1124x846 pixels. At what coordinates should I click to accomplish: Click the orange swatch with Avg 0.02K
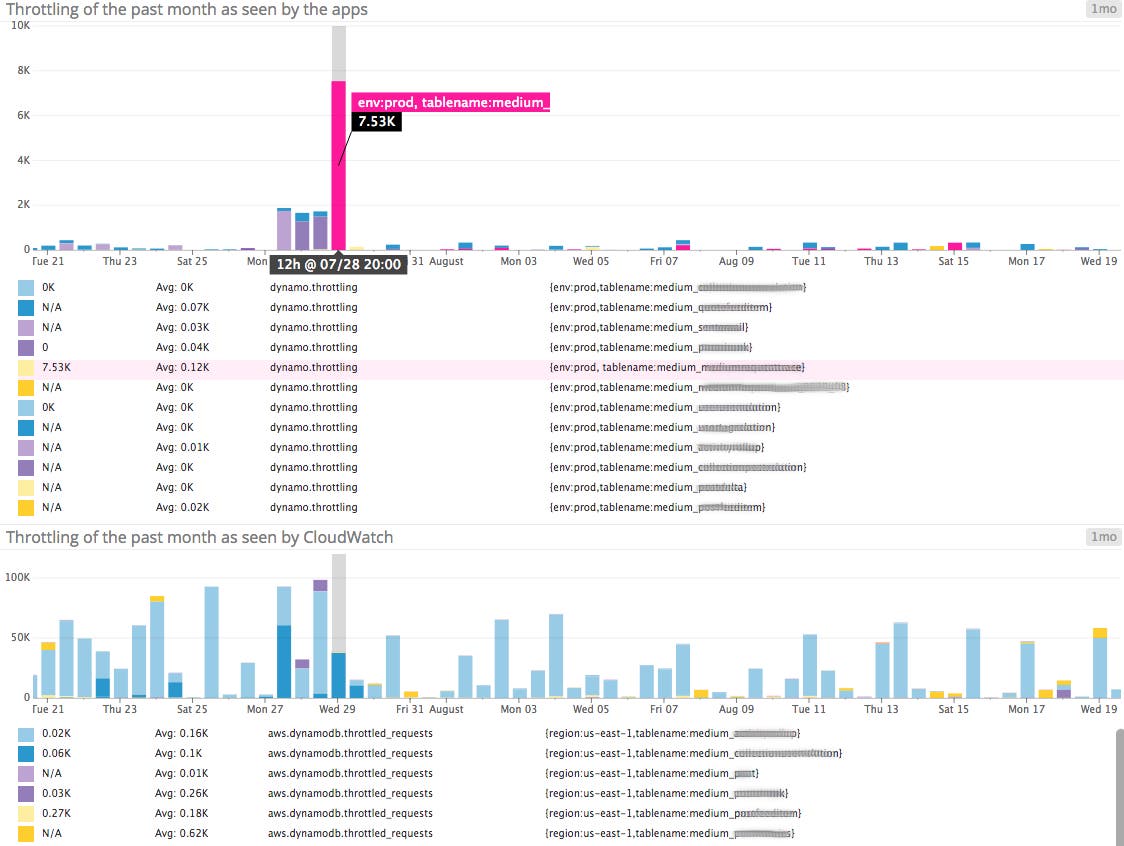pyautogui.click(x=26, y=508)
